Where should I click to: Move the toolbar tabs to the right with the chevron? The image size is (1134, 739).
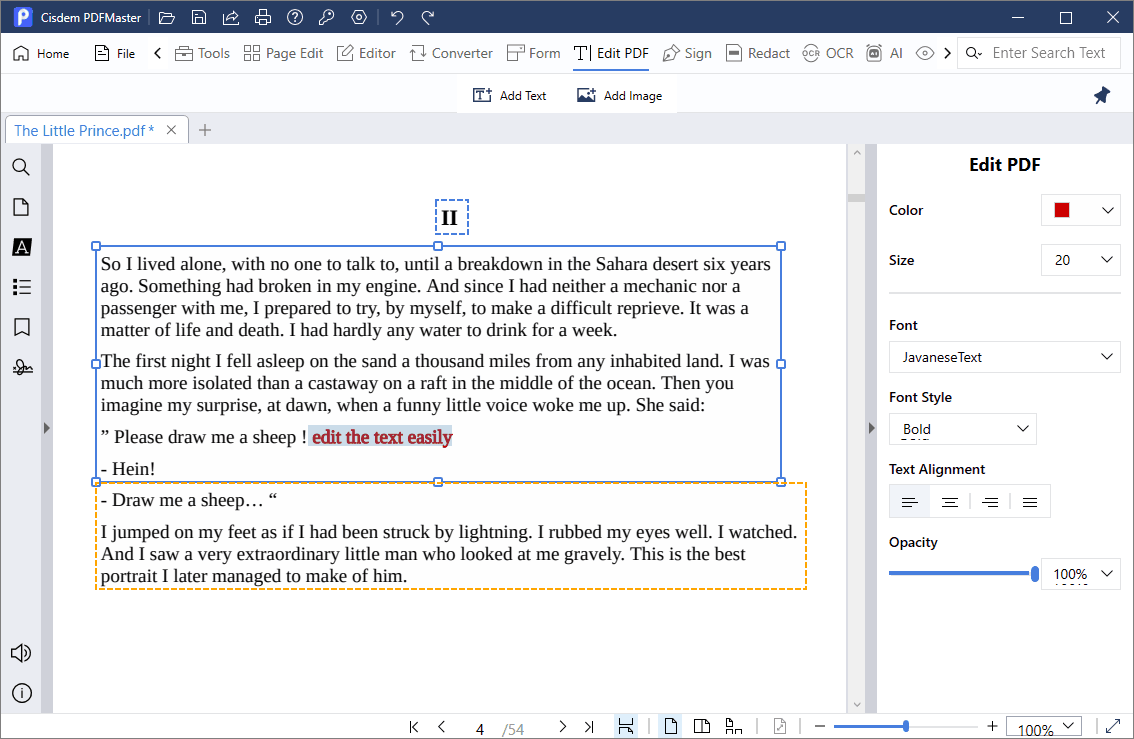pos(947,54)
